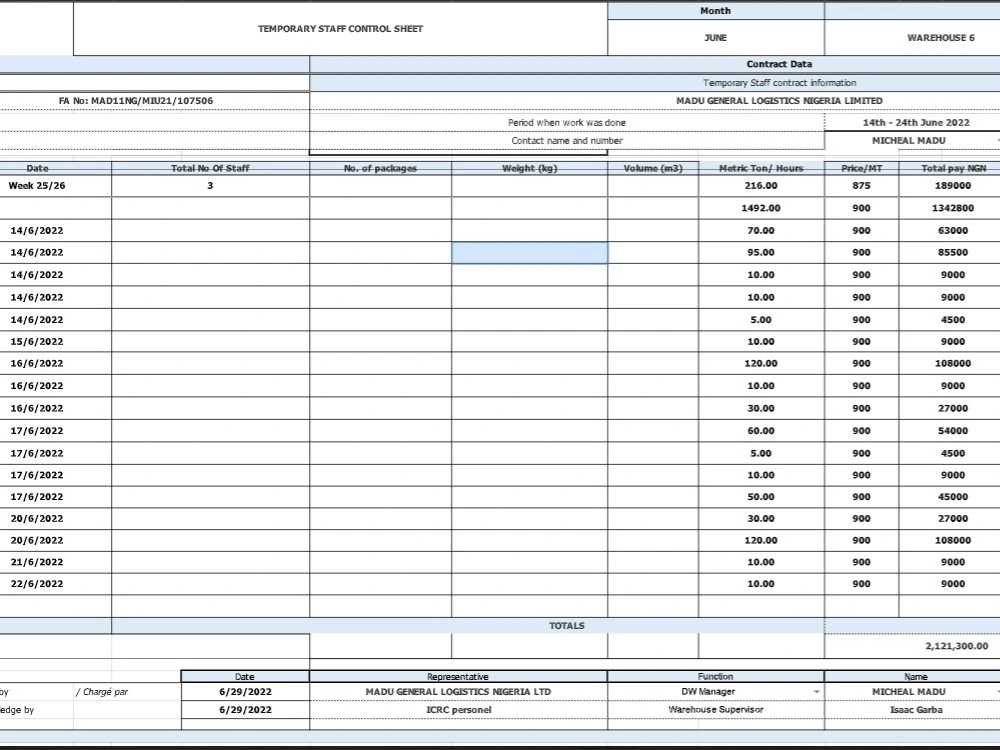Select 6/29/2022 date in ICRC personel row
Screen dimensions: 1000x750
click(245, 710)
